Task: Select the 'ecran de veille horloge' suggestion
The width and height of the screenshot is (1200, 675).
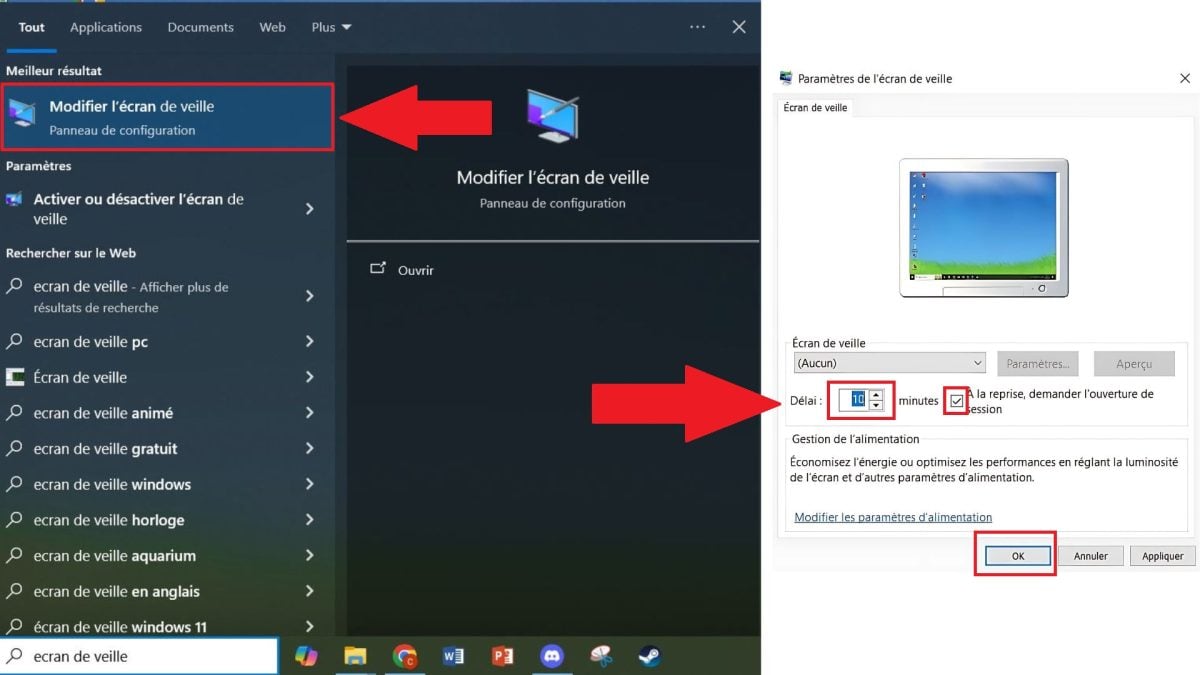Action: (109, 520)
